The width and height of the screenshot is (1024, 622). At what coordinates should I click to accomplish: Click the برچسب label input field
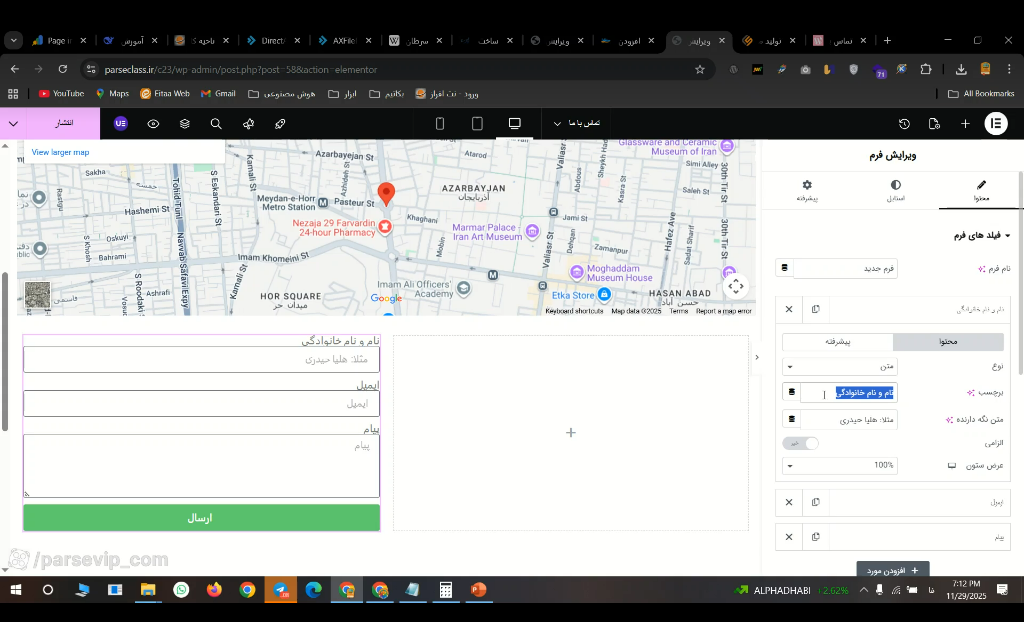point(849,392)
